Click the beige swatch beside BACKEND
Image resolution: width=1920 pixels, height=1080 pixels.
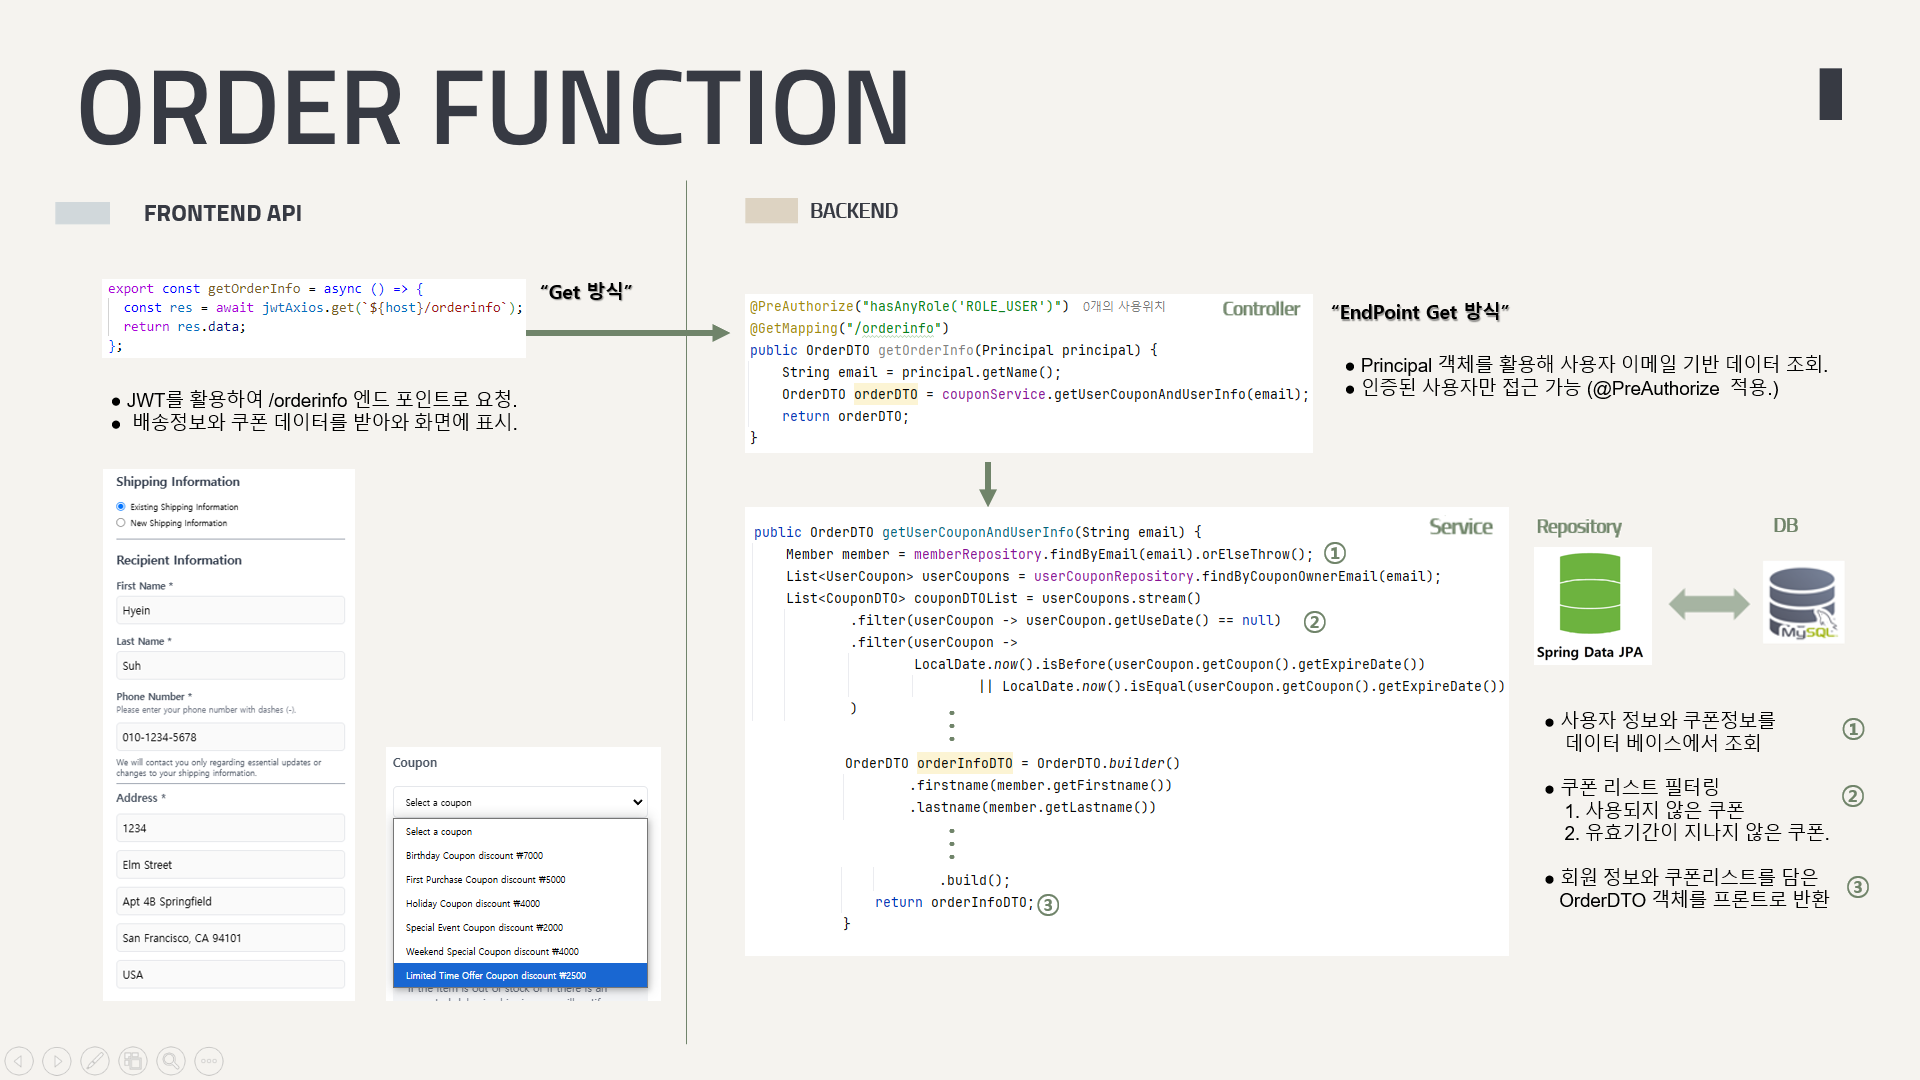[771, 211]
